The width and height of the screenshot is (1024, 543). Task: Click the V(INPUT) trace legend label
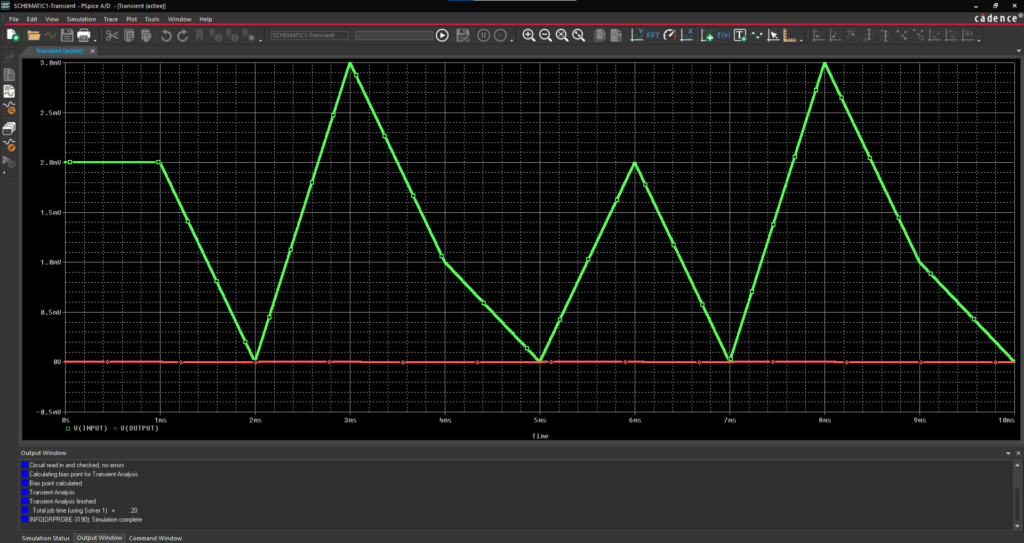point(89,429)
